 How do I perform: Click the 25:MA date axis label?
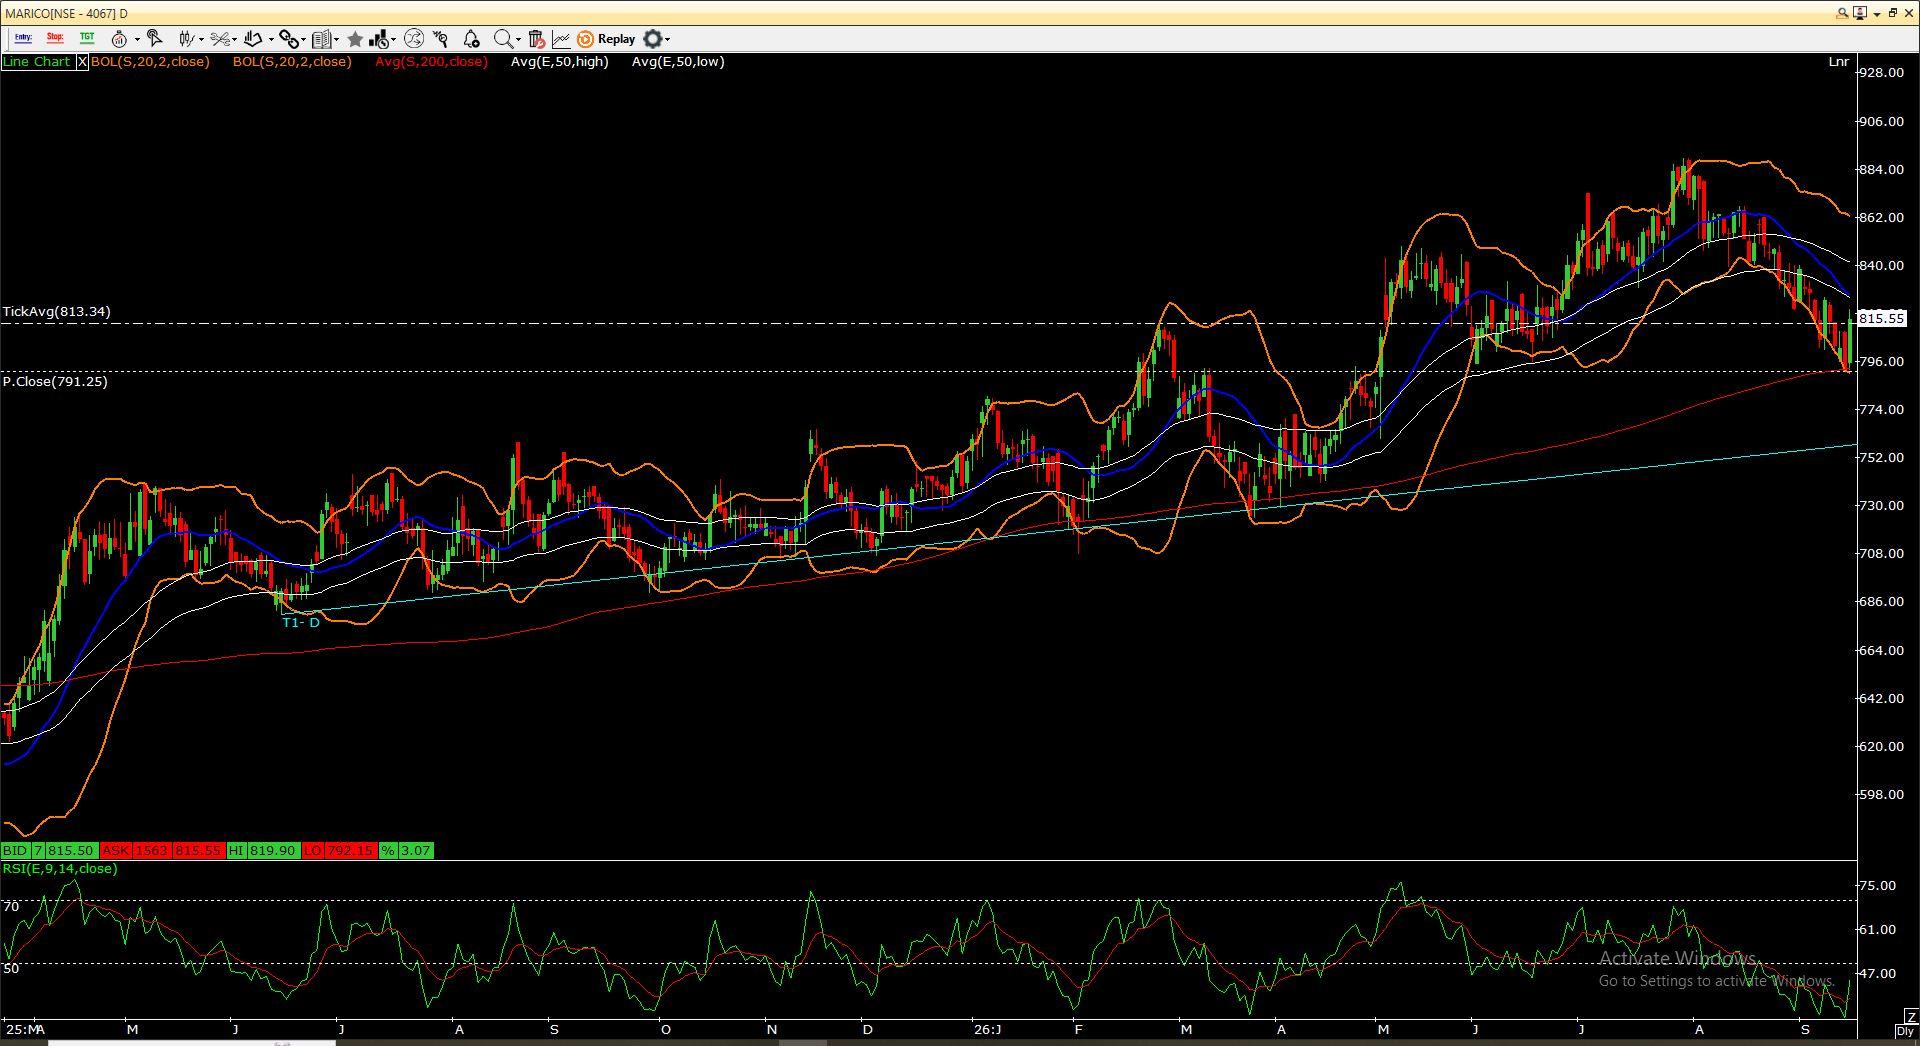[x=25, y=1029]
